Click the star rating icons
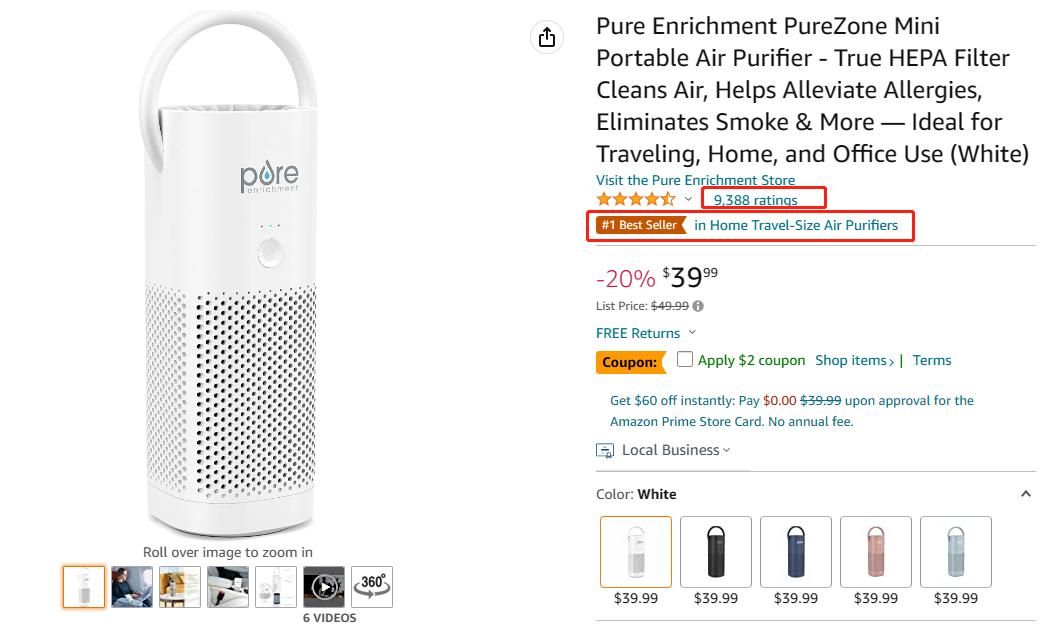The height and width of the screenshot is (628, 1049). [x=636, y=199]
